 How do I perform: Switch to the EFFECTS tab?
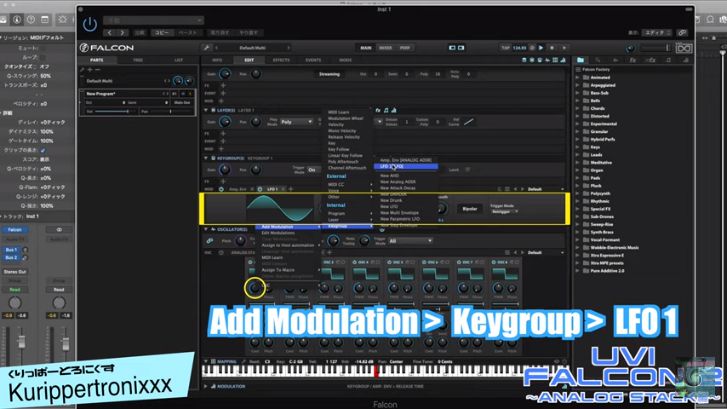click(x=281, y=60)
